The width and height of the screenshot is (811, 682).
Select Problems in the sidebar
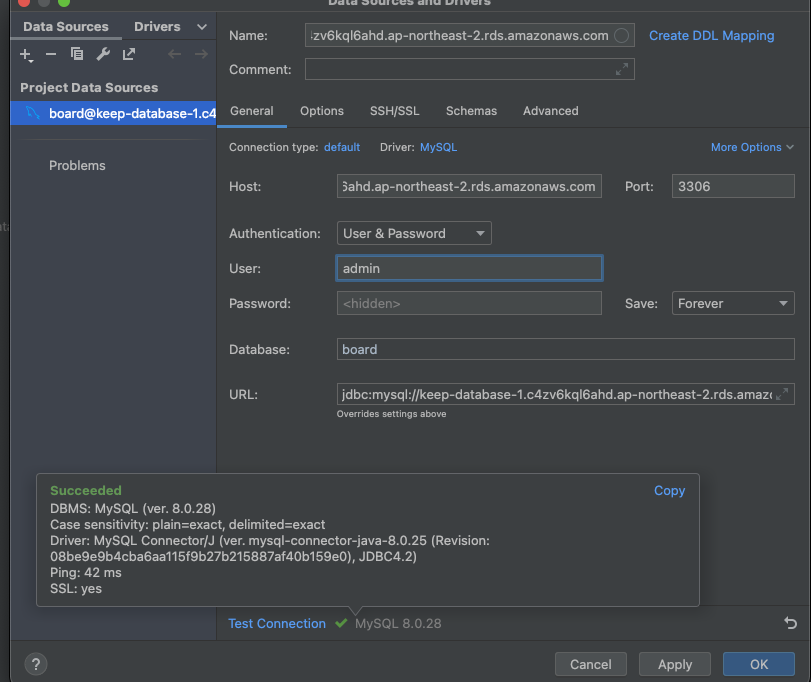(x=77, y=165)
